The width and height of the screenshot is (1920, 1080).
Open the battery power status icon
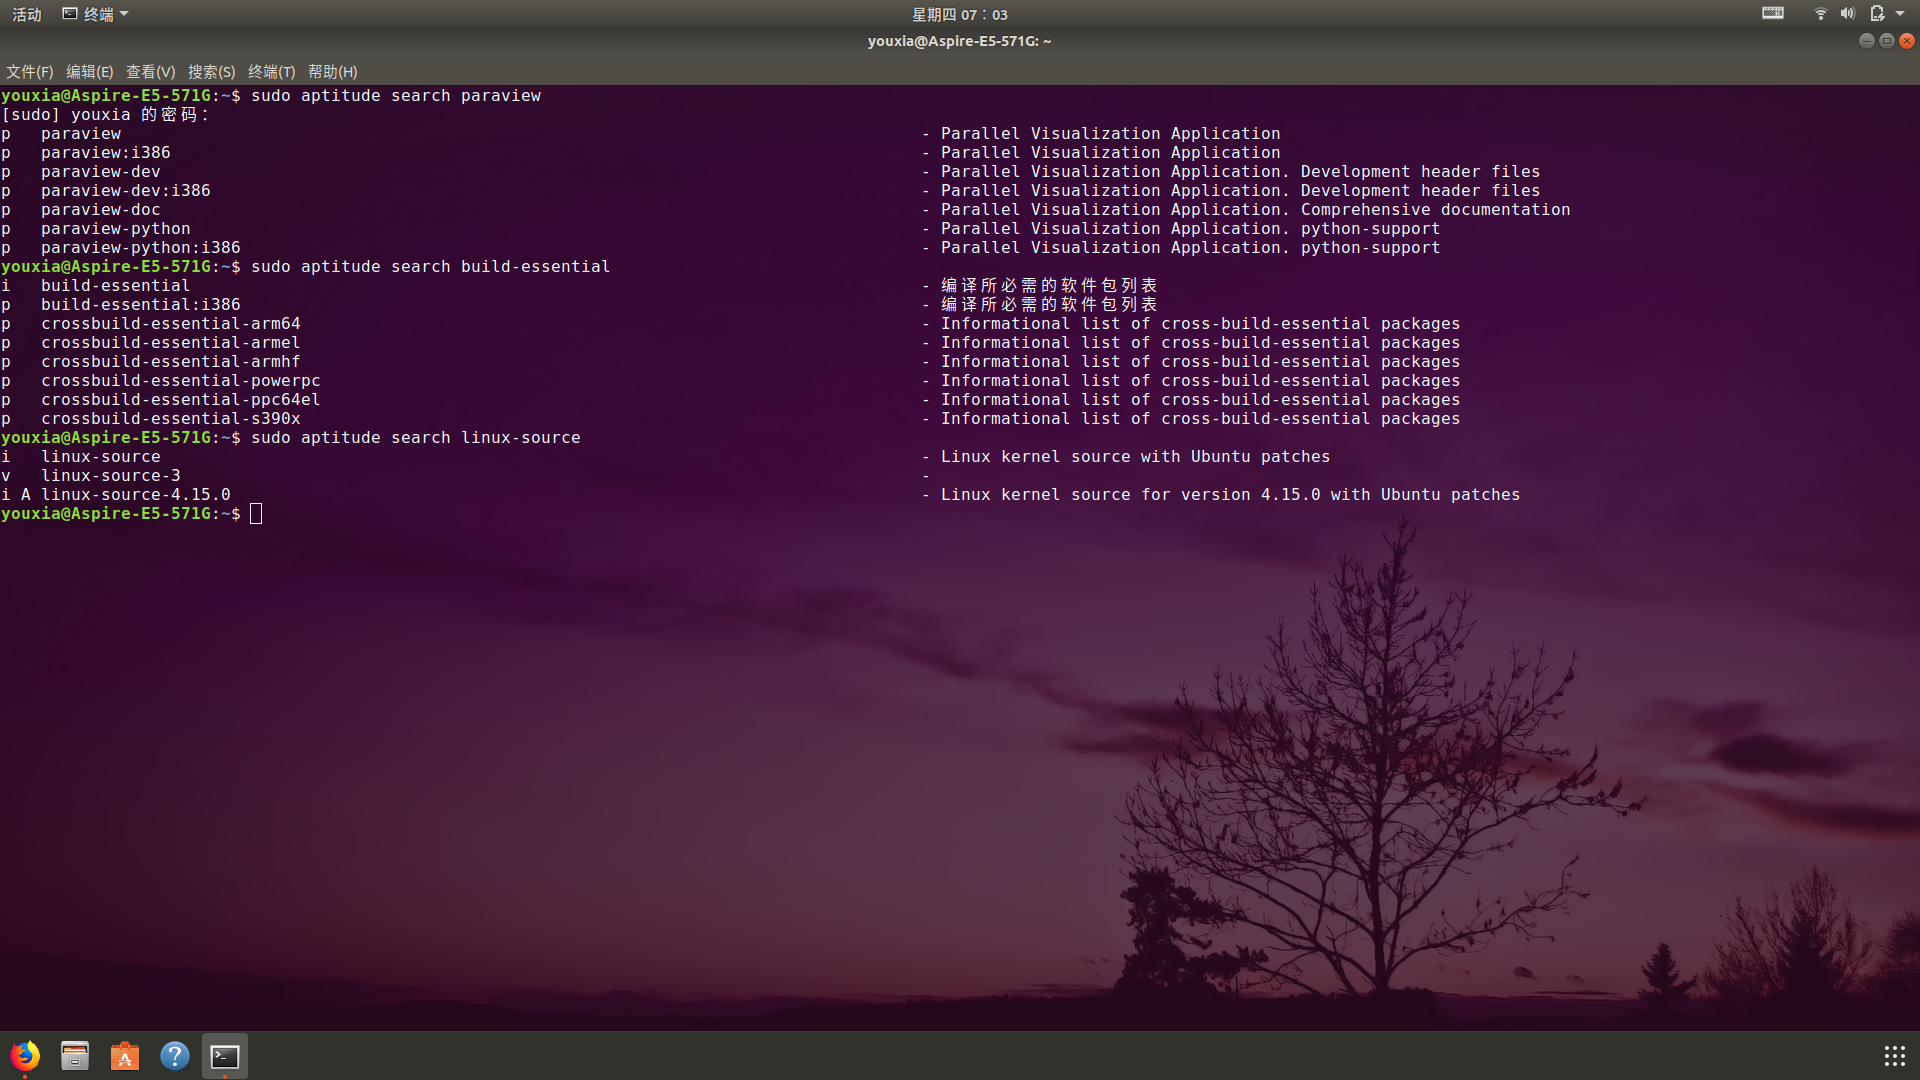pyautogui.click(x=1877, y=14)
